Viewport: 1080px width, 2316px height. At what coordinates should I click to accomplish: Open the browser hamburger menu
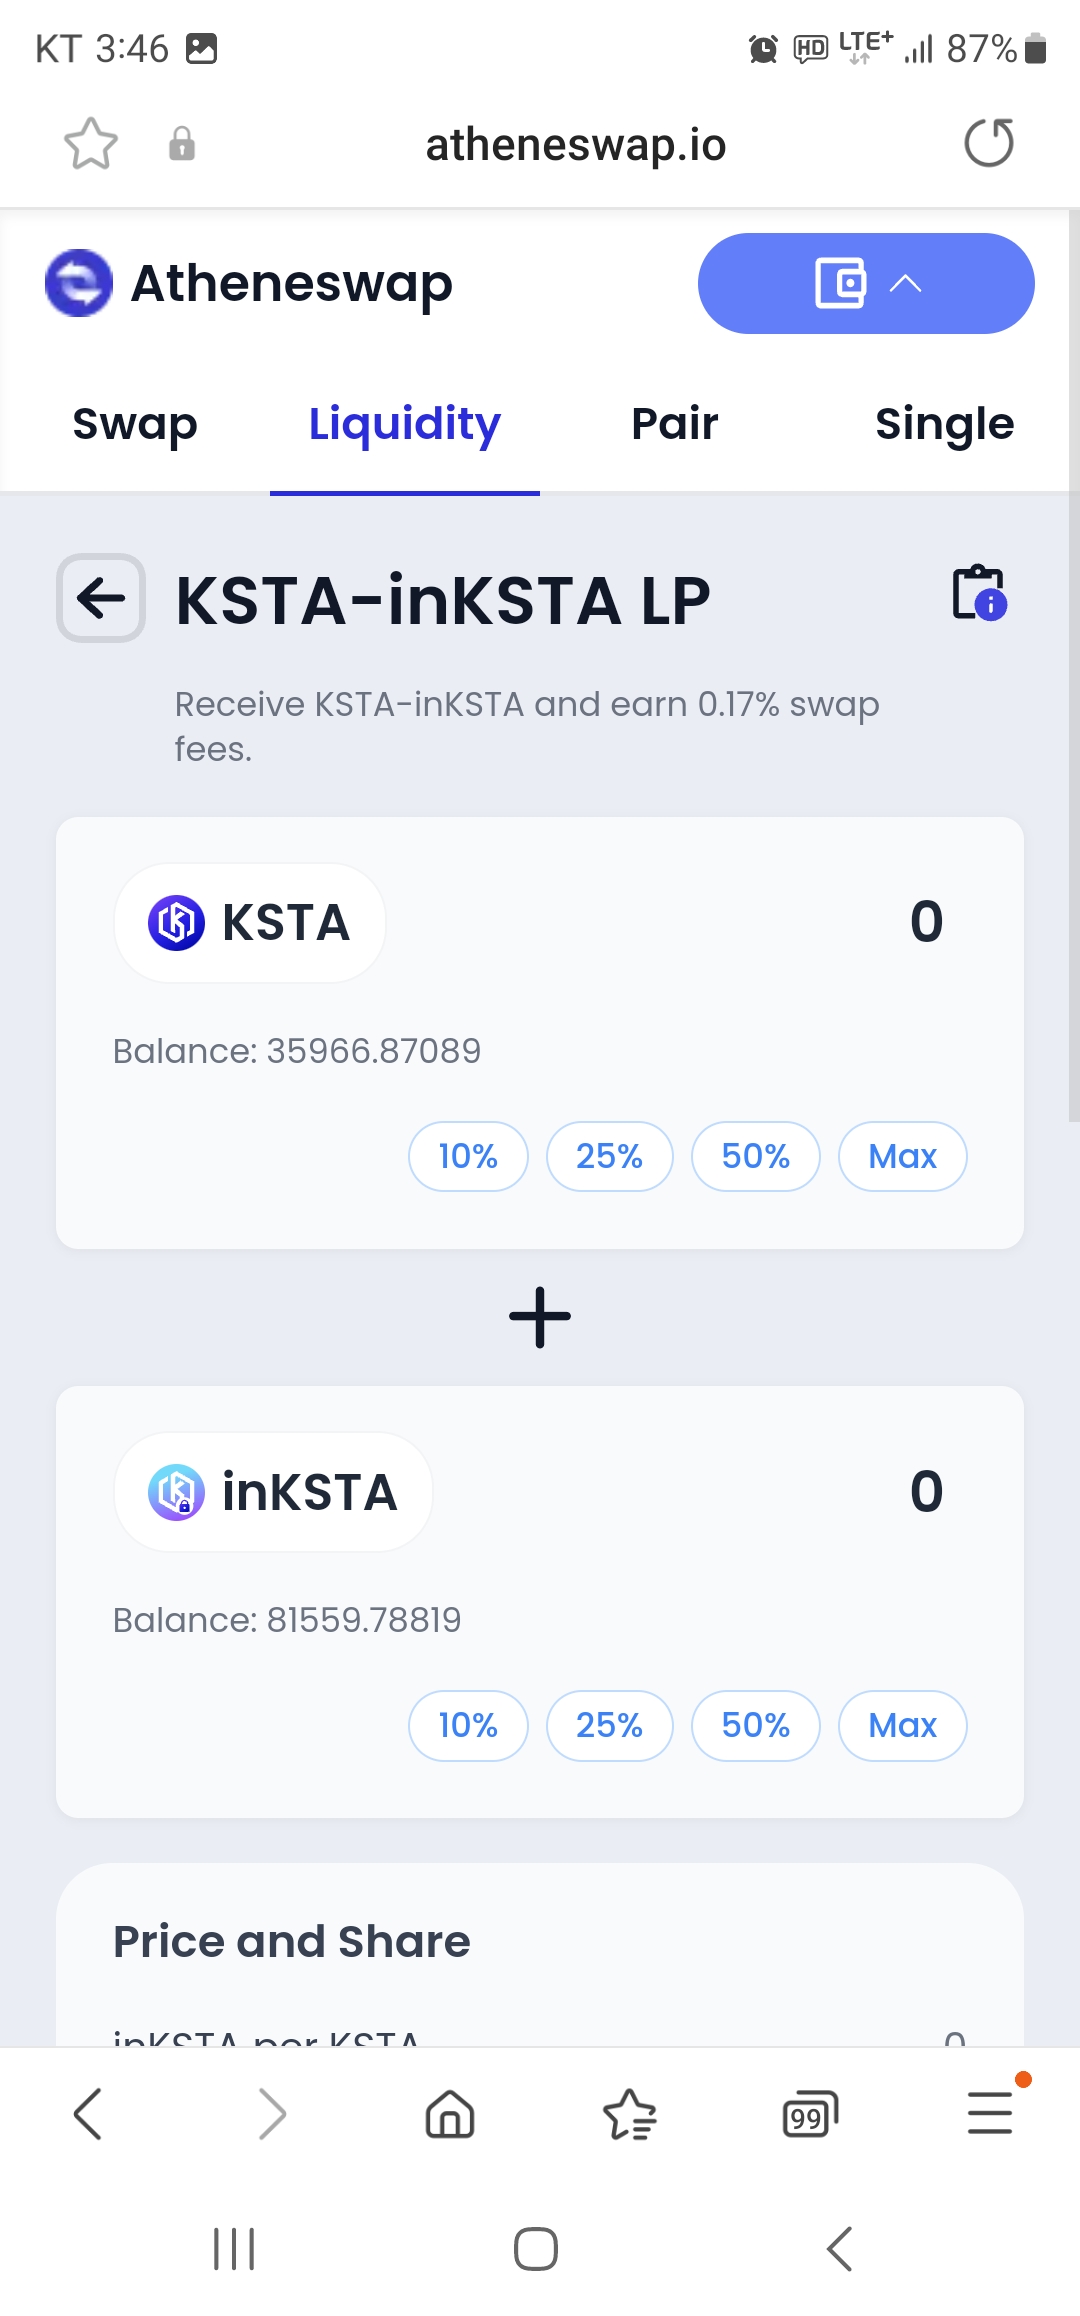[990, 2112]
